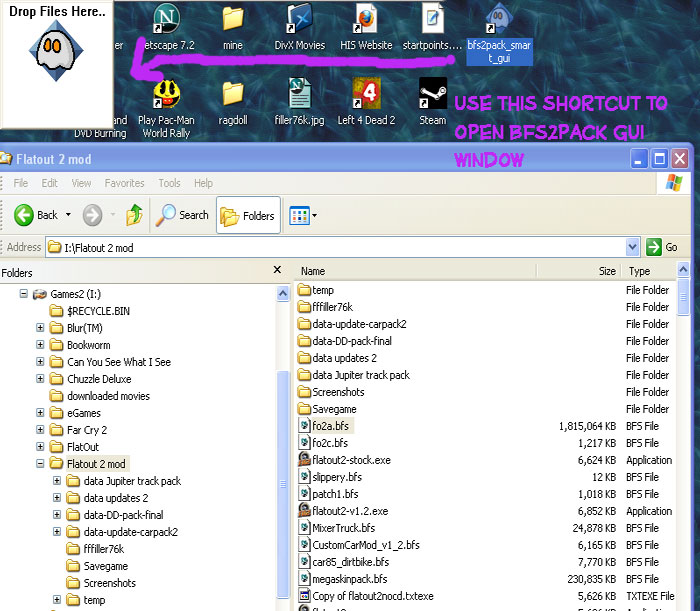Sort by the Type column header
700x611 pixels.
click(649, 271)
